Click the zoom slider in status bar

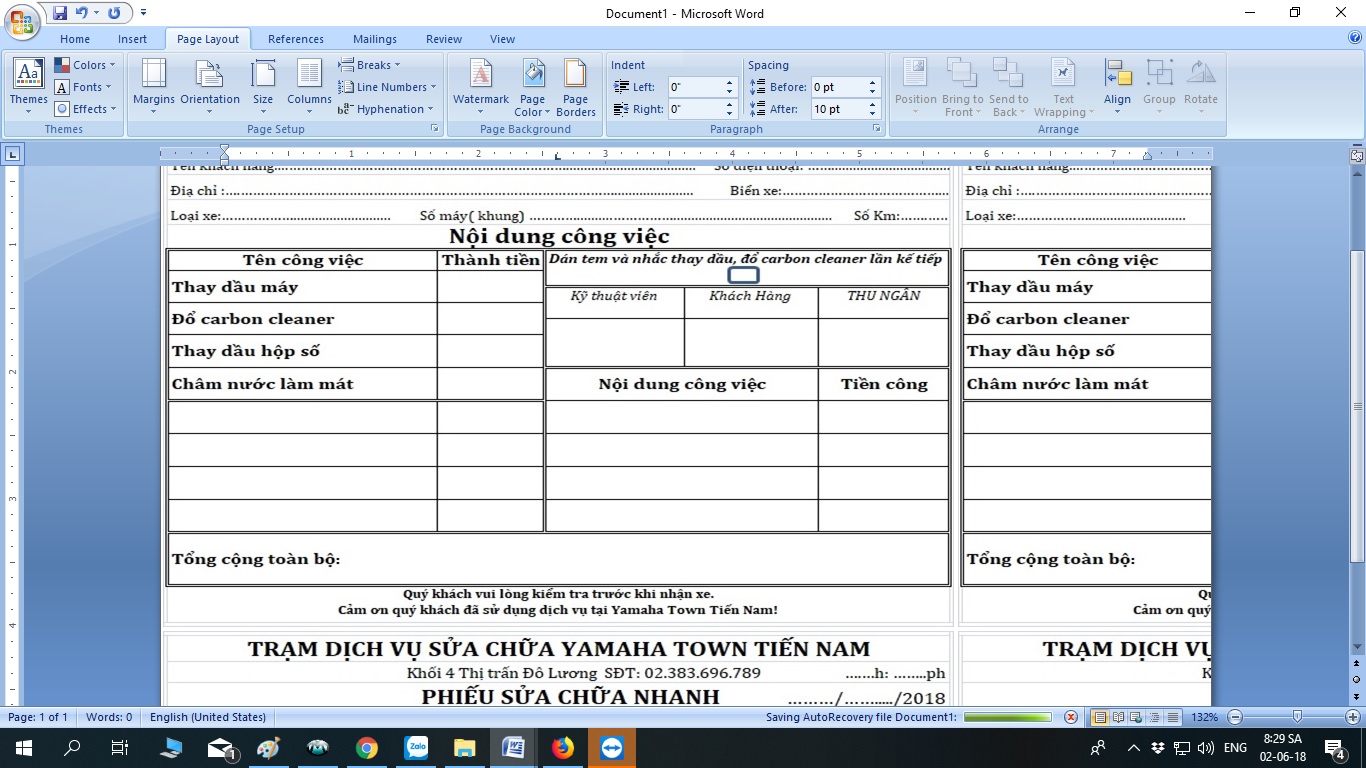[x=1297, y=717]
